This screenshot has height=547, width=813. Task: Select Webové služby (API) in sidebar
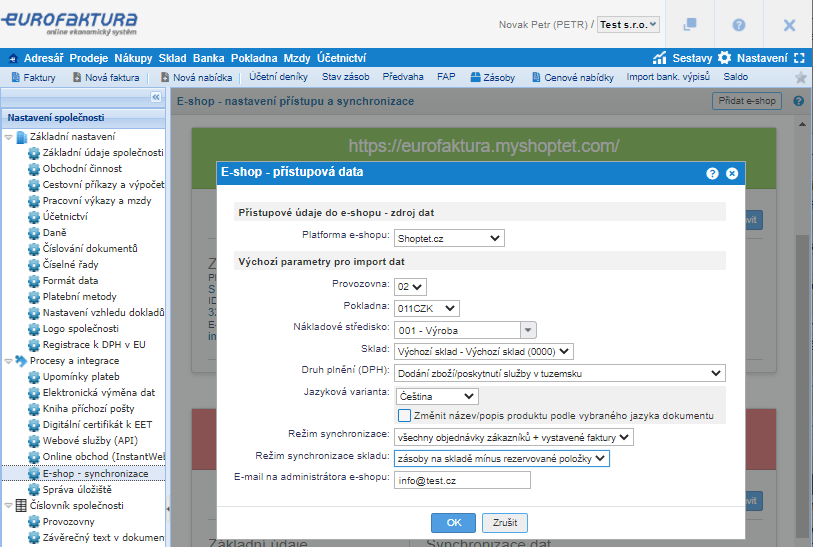pos(88,440)
